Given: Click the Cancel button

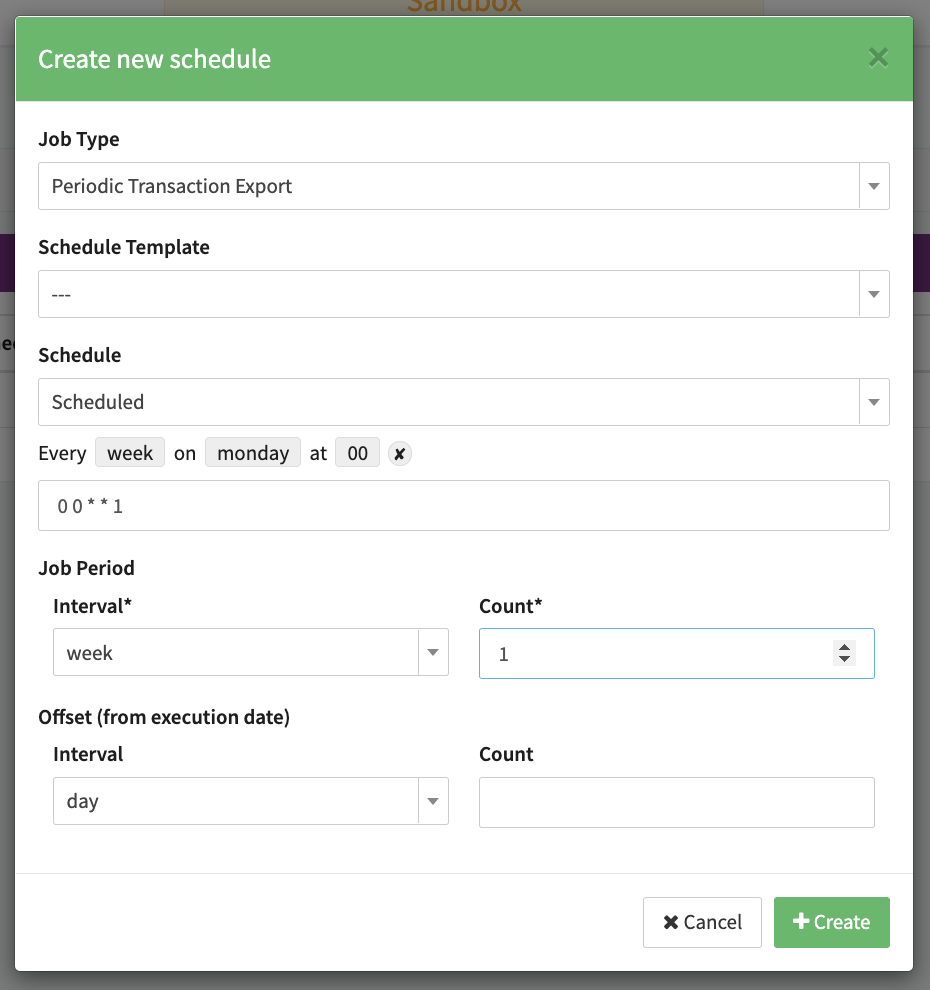Looking at the screenshot, I should [x=702, y=922].
